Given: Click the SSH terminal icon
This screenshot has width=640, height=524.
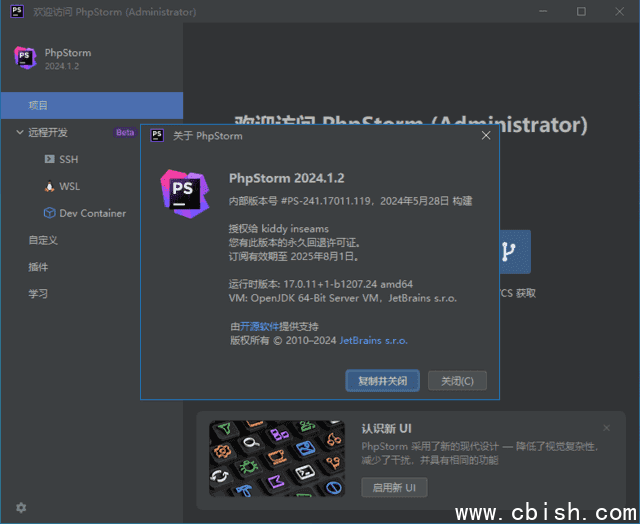Looking at the screenshot, I should click(49, 159).
